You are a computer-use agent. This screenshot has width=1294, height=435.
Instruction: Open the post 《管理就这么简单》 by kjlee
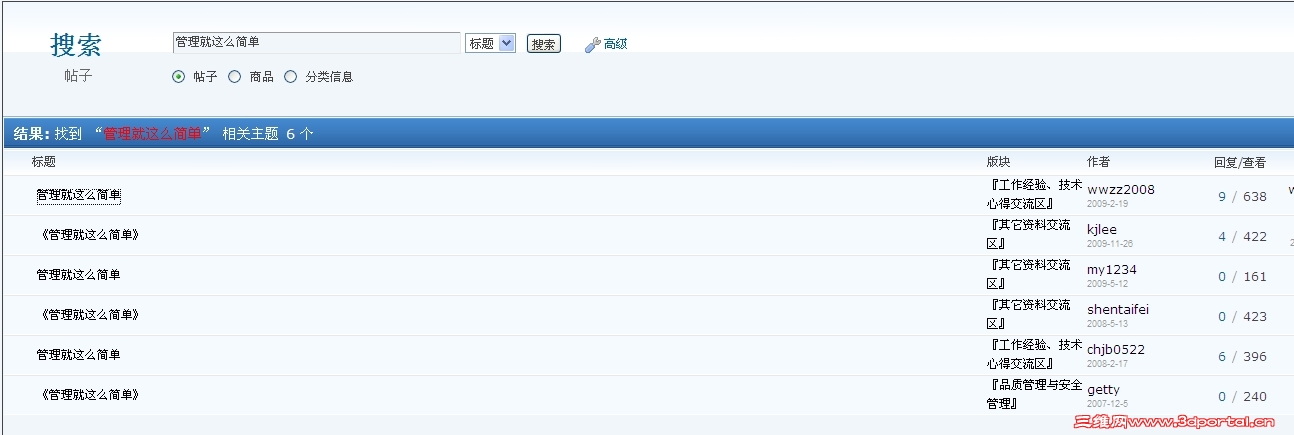(x=88, y=235)
